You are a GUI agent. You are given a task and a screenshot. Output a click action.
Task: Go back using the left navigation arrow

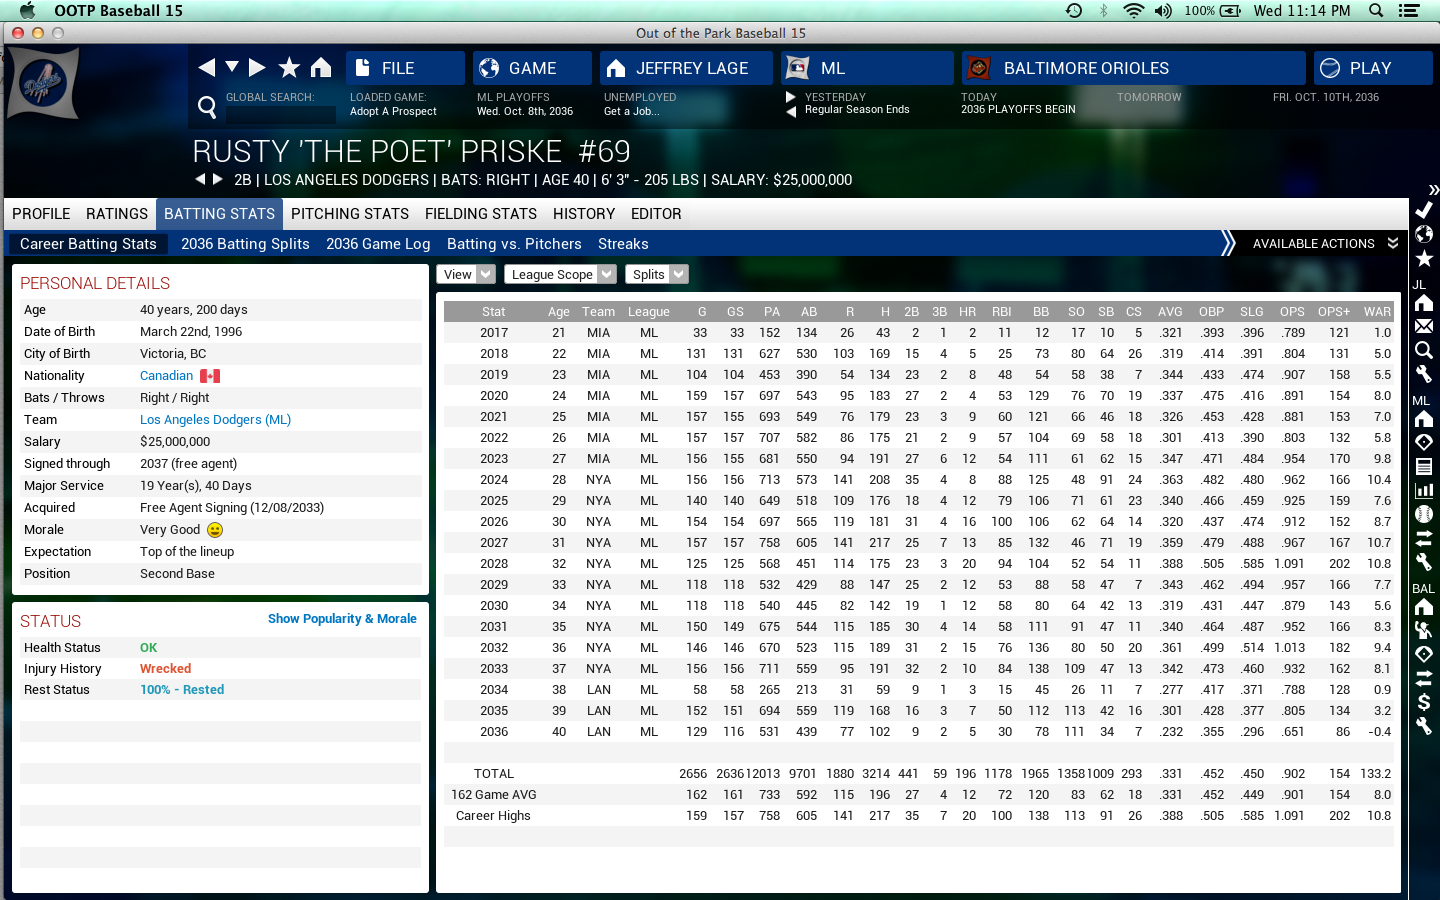(x=207, y=67)
